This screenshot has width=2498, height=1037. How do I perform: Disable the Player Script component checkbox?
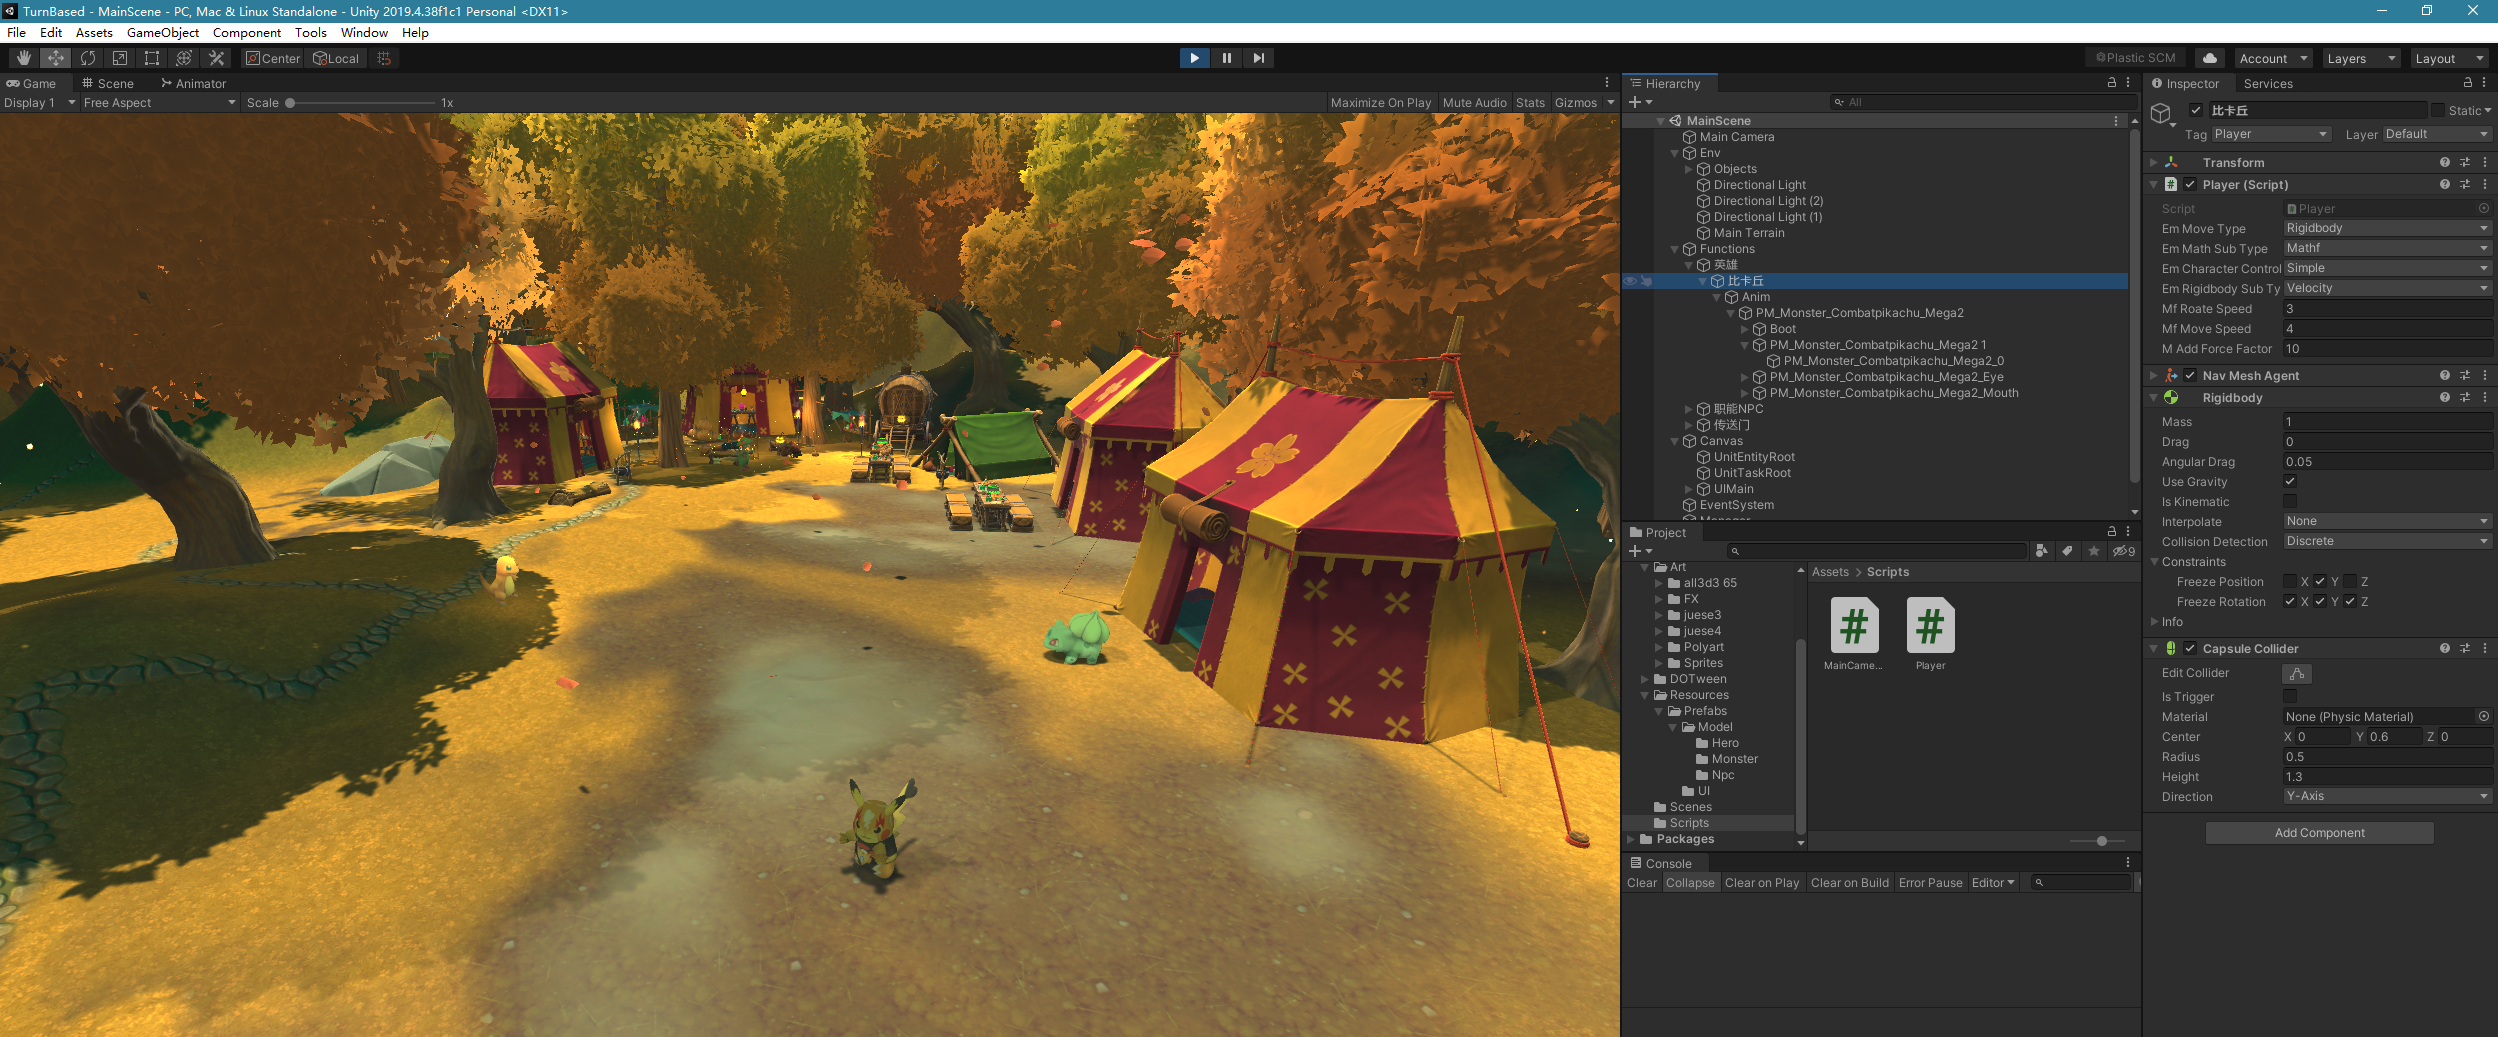point(2190,184)
